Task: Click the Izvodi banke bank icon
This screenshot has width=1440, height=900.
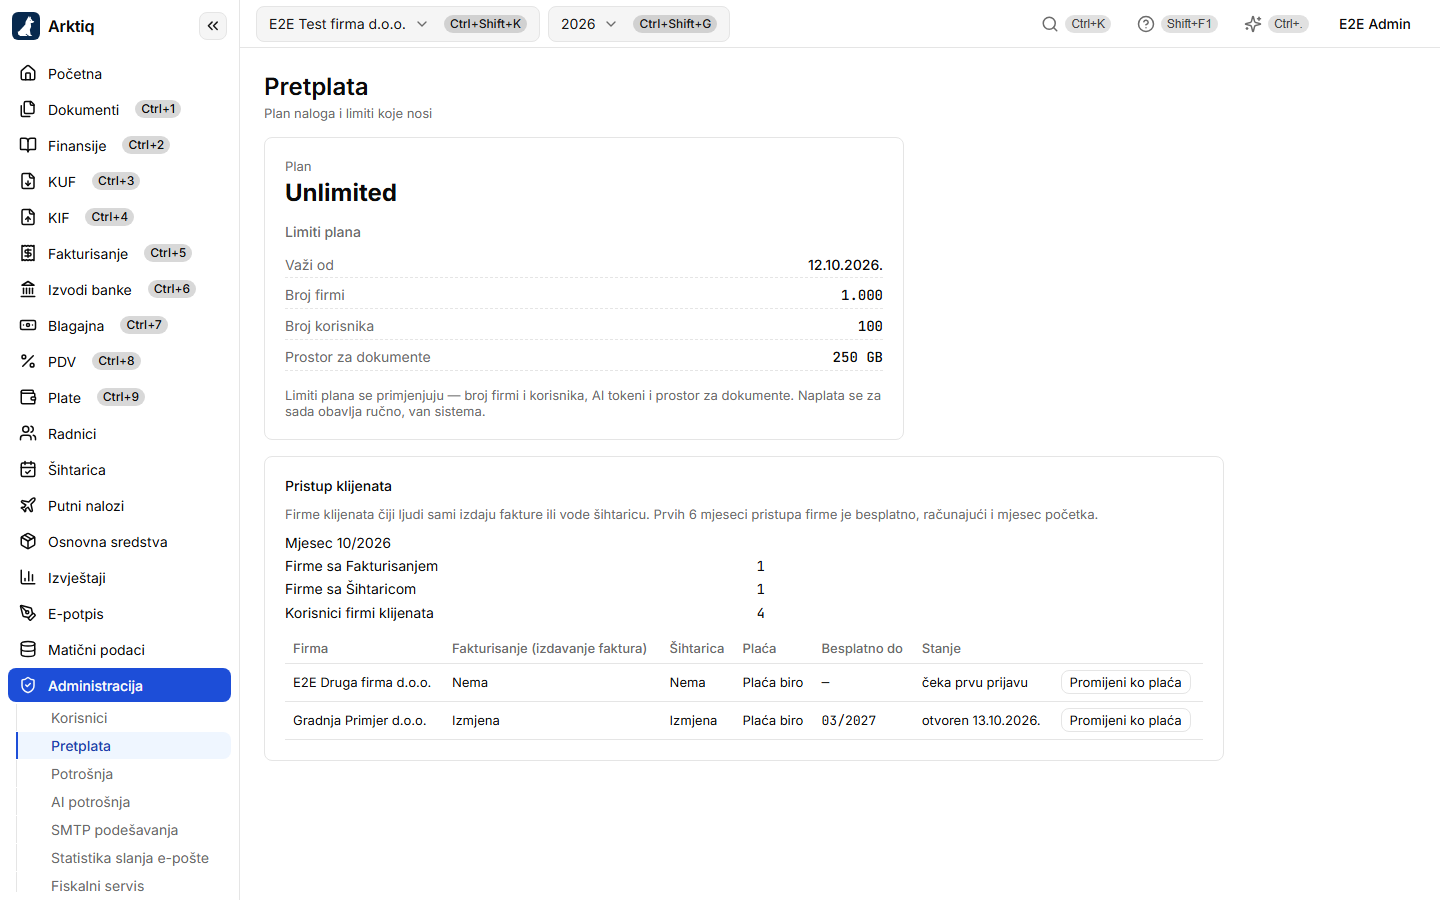Action: (28, 289)
